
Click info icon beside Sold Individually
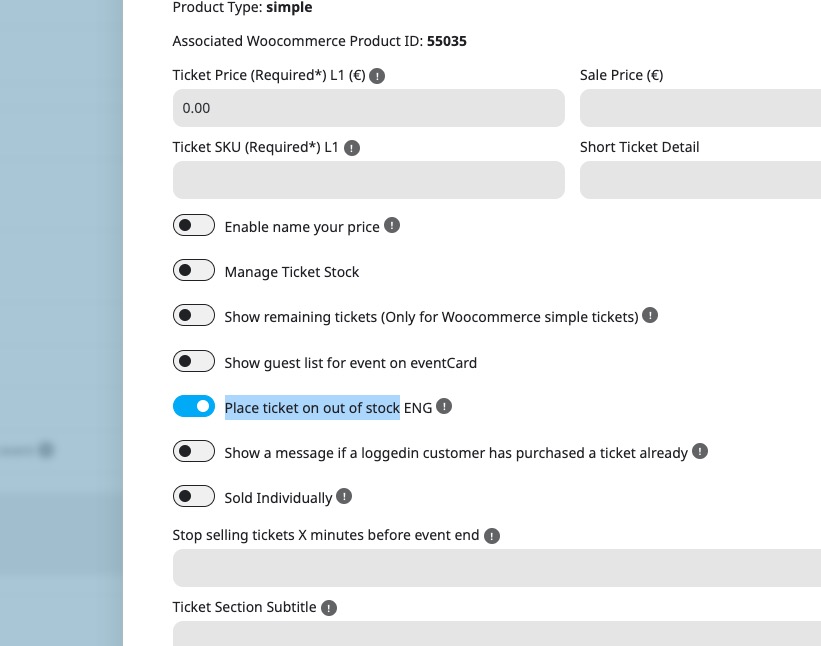343,496
